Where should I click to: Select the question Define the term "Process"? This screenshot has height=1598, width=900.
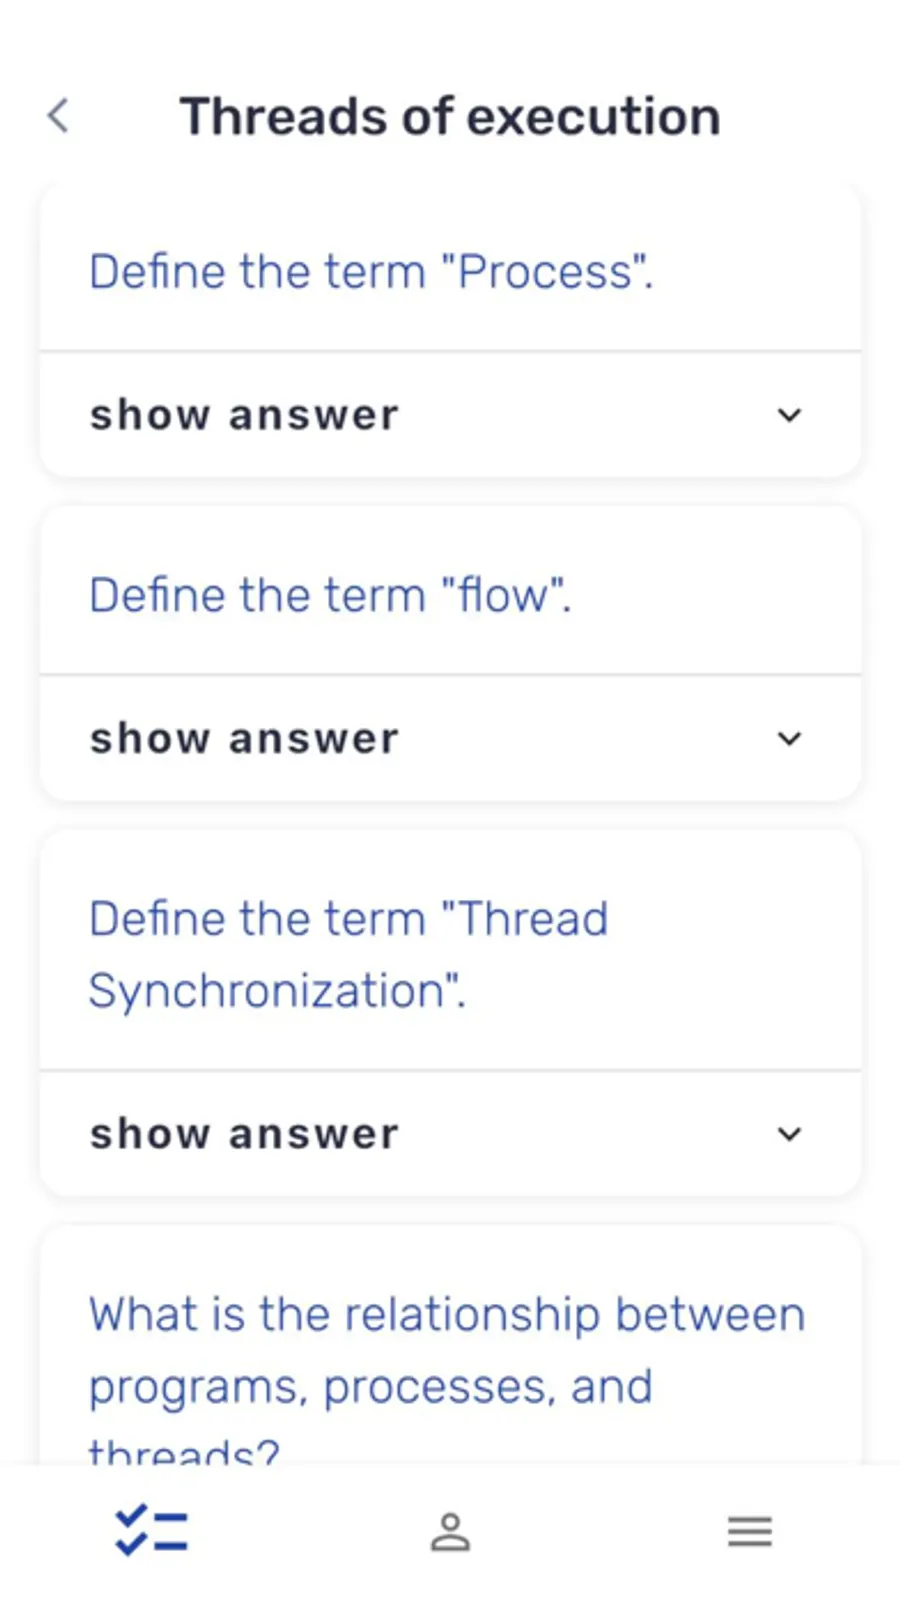pos(371,272)
